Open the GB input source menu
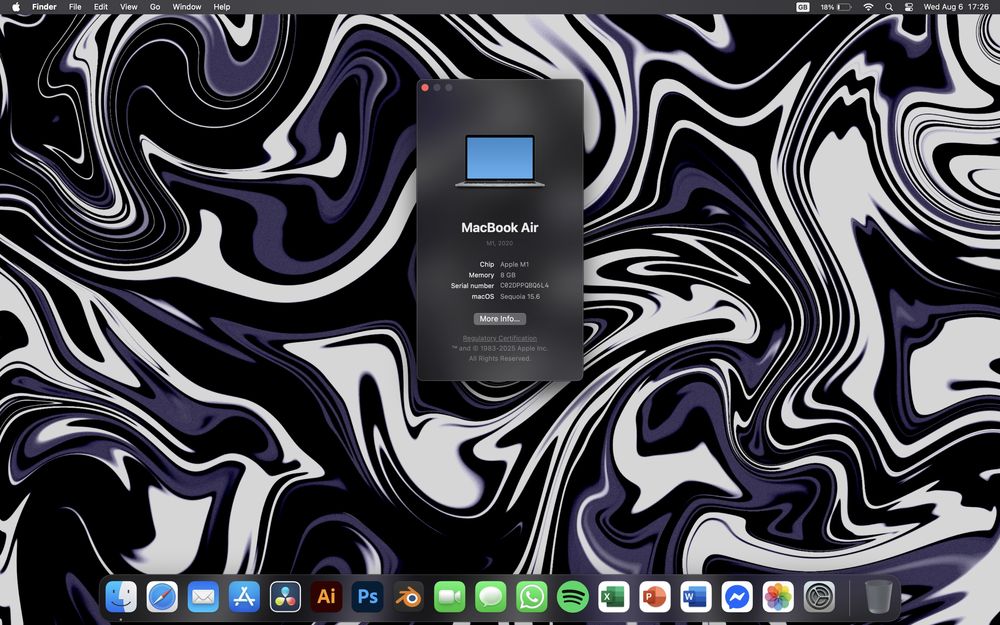Image resolution: width=1000 pixels, height=625 pixels. point(803,7)
